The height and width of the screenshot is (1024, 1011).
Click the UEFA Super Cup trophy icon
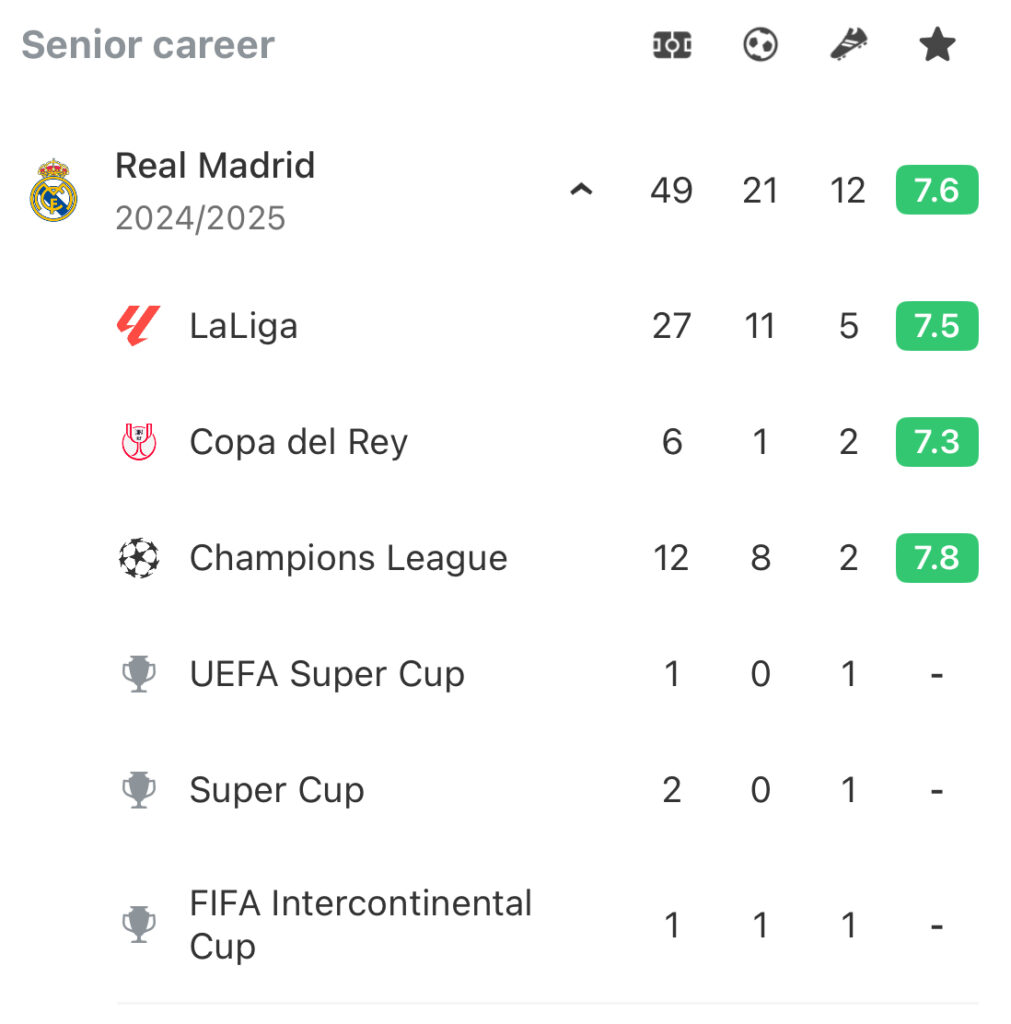click(x=138, y=674)
